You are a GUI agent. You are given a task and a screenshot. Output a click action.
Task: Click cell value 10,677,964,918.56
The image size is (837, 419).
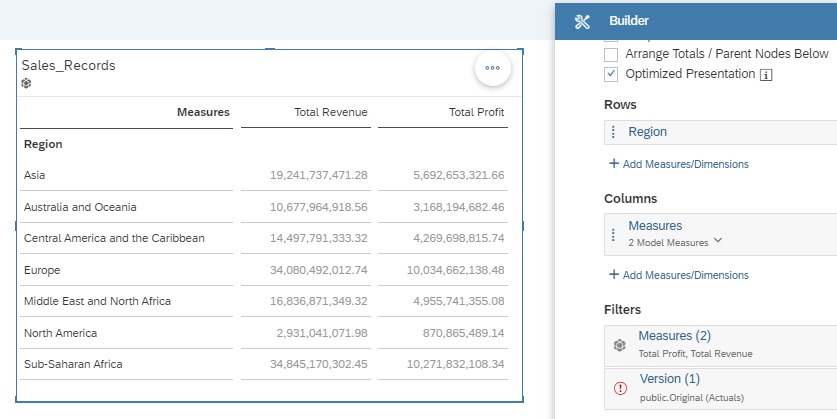[x=319, y=207]
